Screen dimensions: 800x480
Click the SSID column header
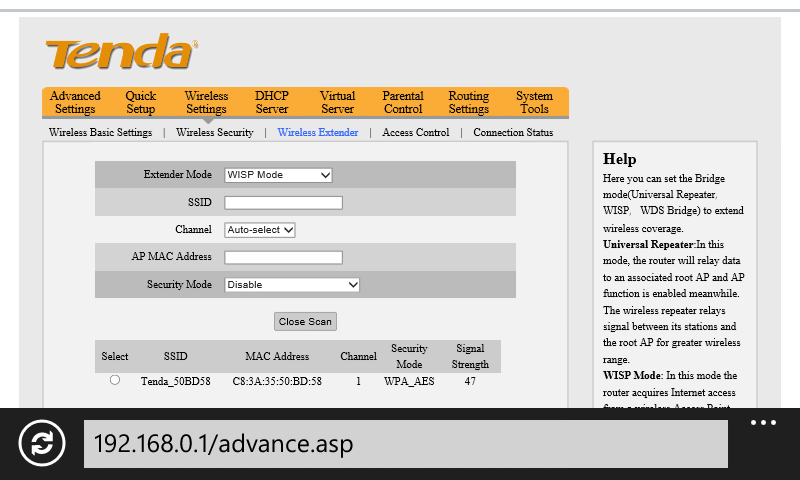[176, 357]
